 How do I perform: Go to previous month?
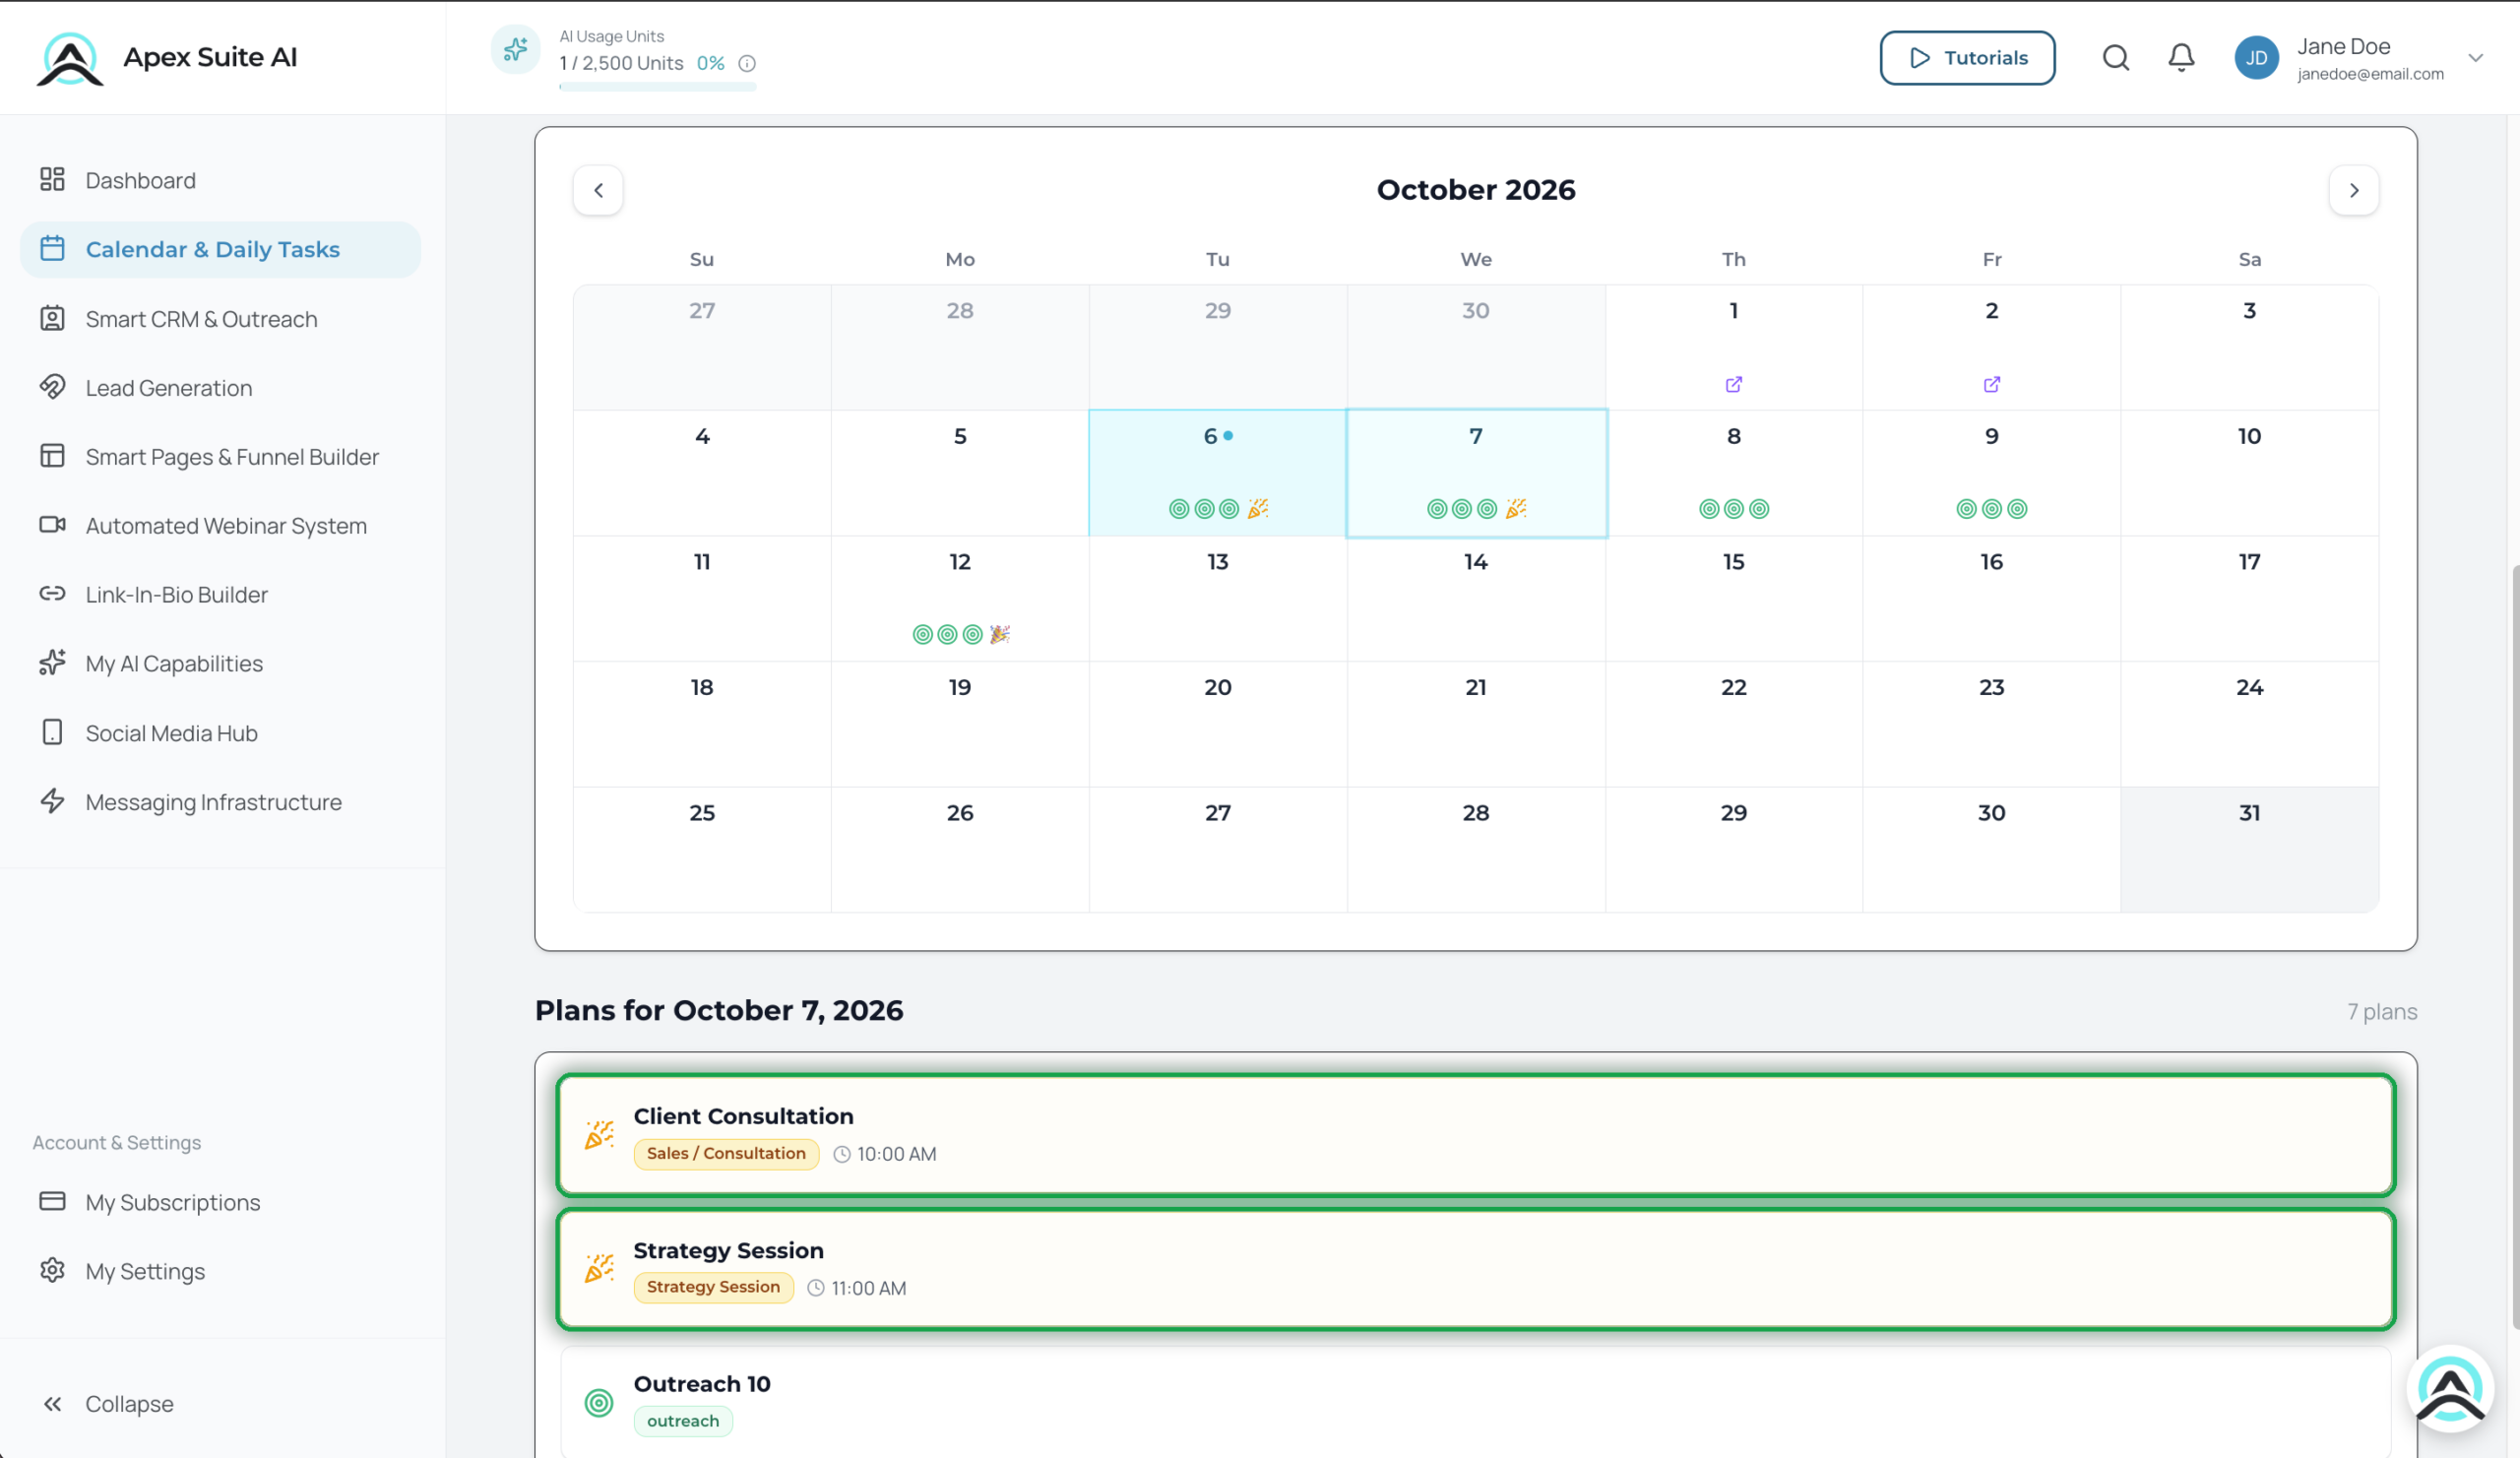coord(598,190)
